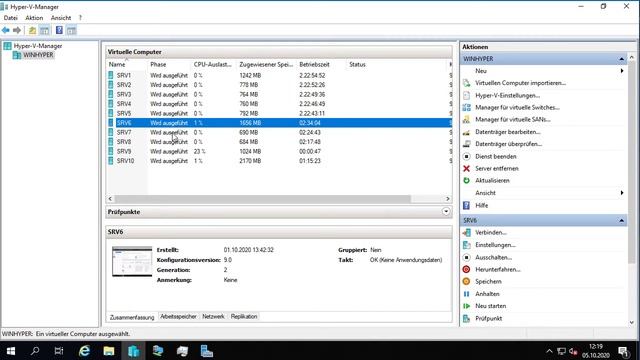Expand the Neu submenu arrow
Viewport: 640px width, 360px height.
622,71
